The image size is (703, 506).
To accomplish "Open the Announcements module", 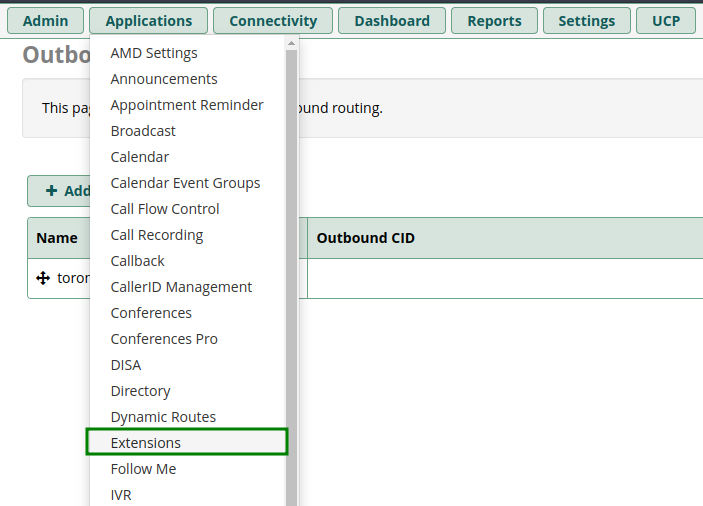I will coord(164,79).
